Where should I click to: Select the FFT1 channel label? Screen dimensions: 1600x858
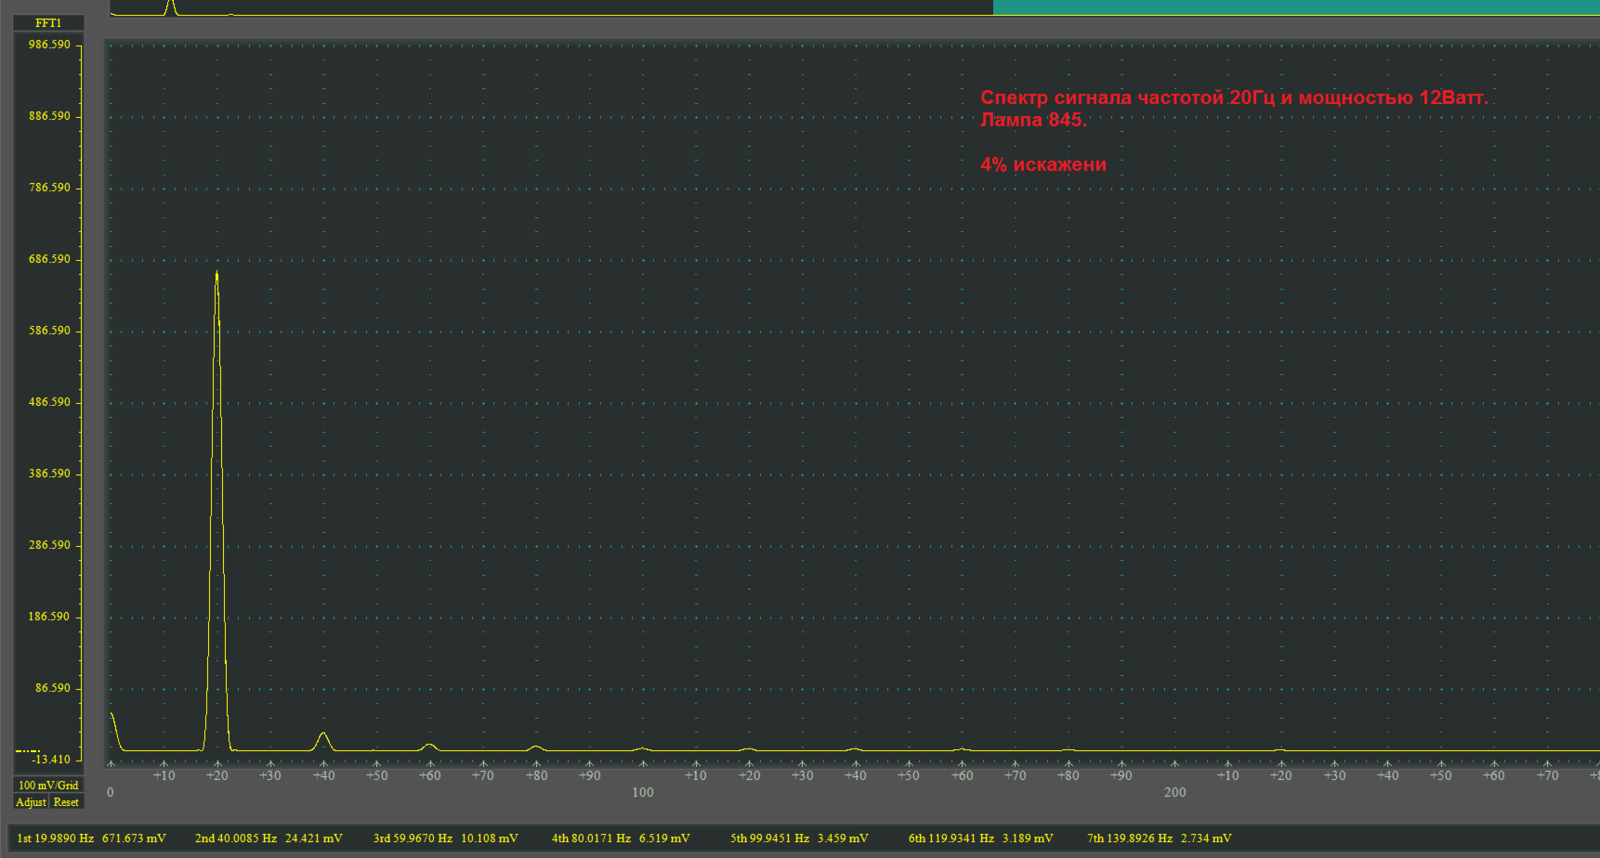48,23
